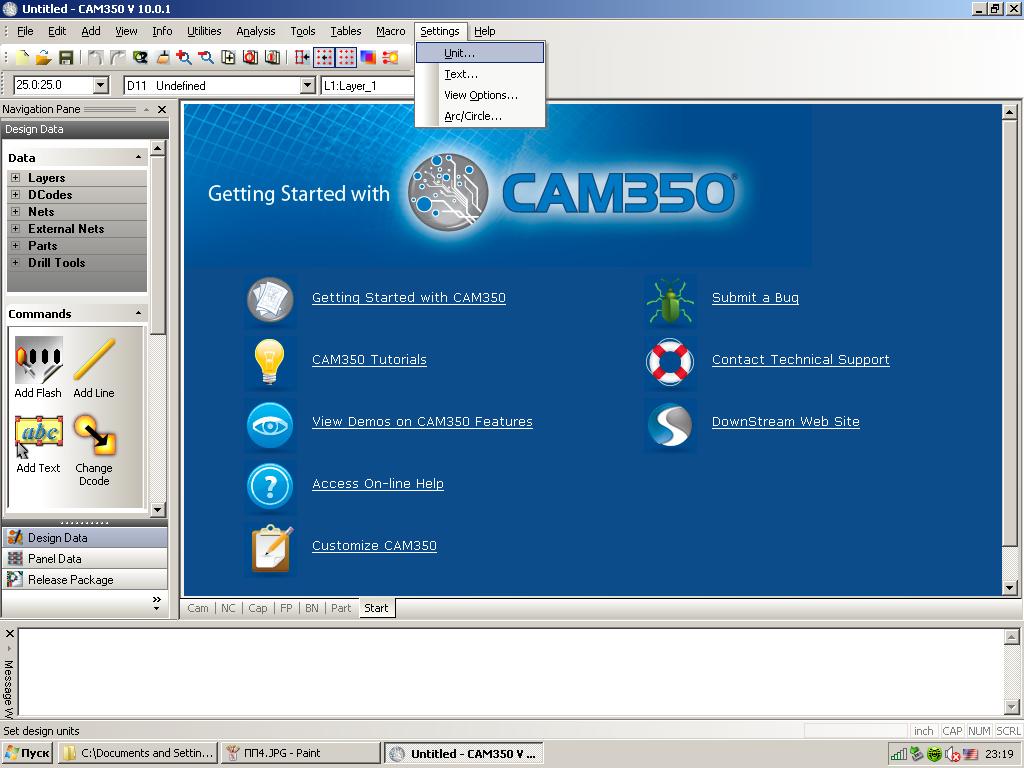The image size is (1024, 768).
Task: Expand the Parts tree node
Action: 15,246
